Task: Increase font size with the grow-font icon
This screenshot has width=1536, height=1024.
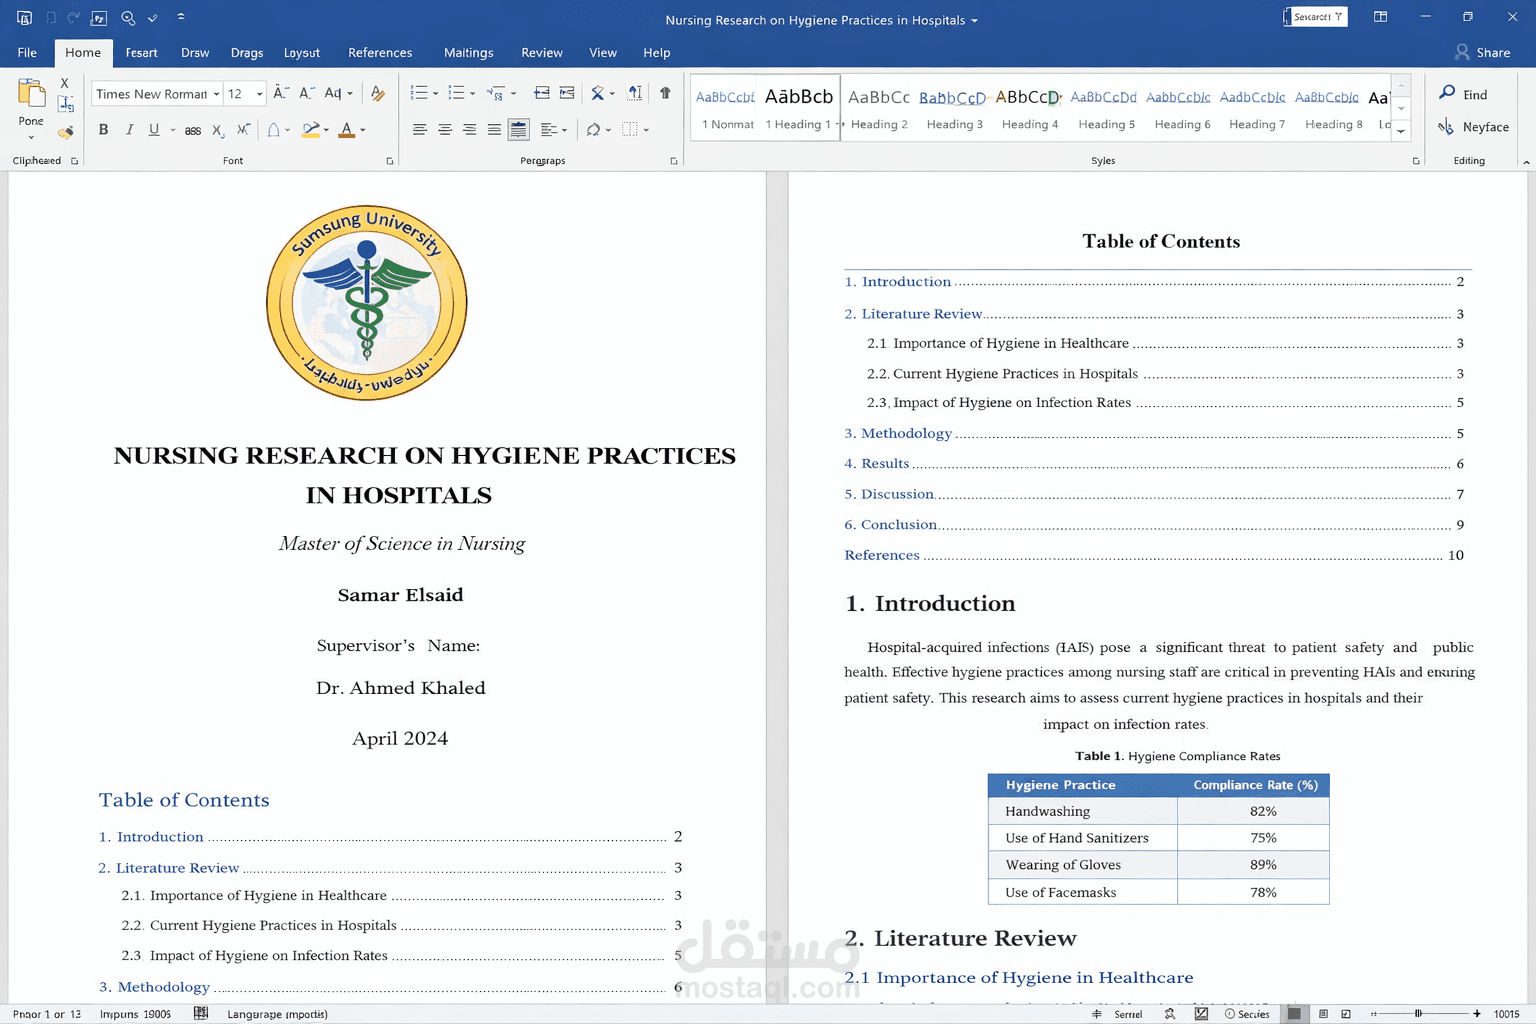Action: [281, 93]
